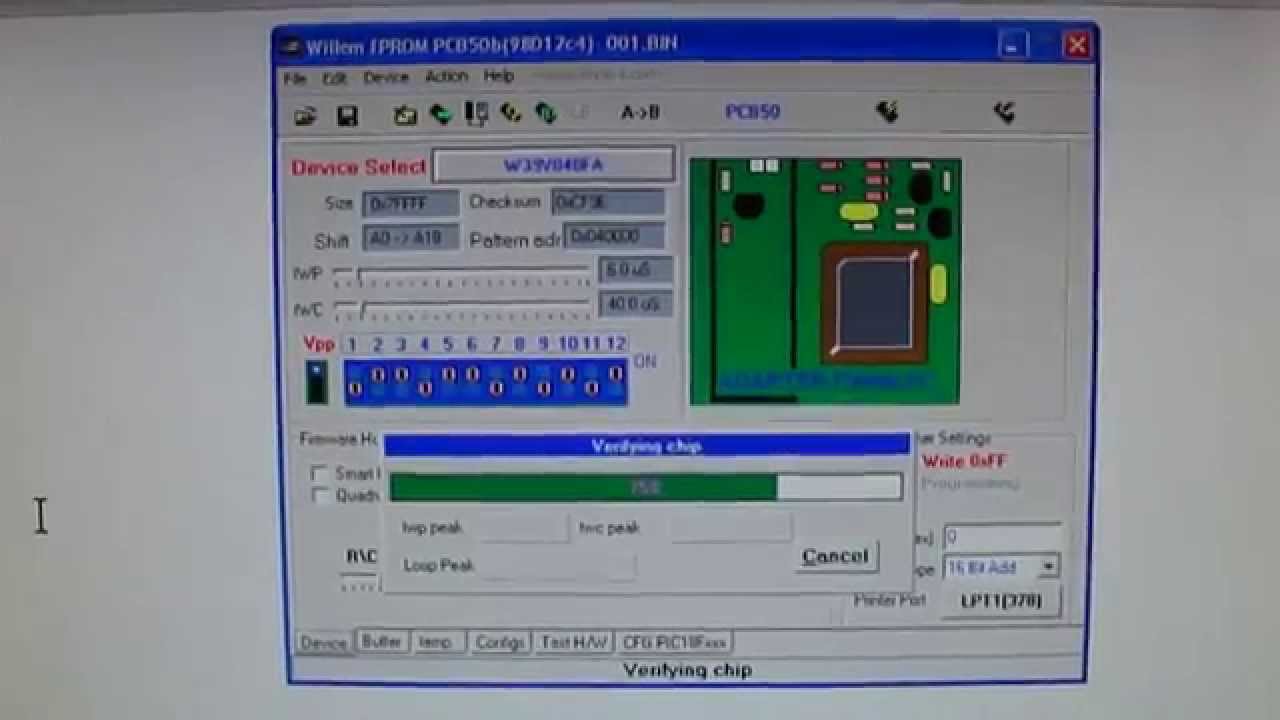Click the W39V040FA device select button
1280x720 pixels.
pyautogui.click(x=554, y=166)
